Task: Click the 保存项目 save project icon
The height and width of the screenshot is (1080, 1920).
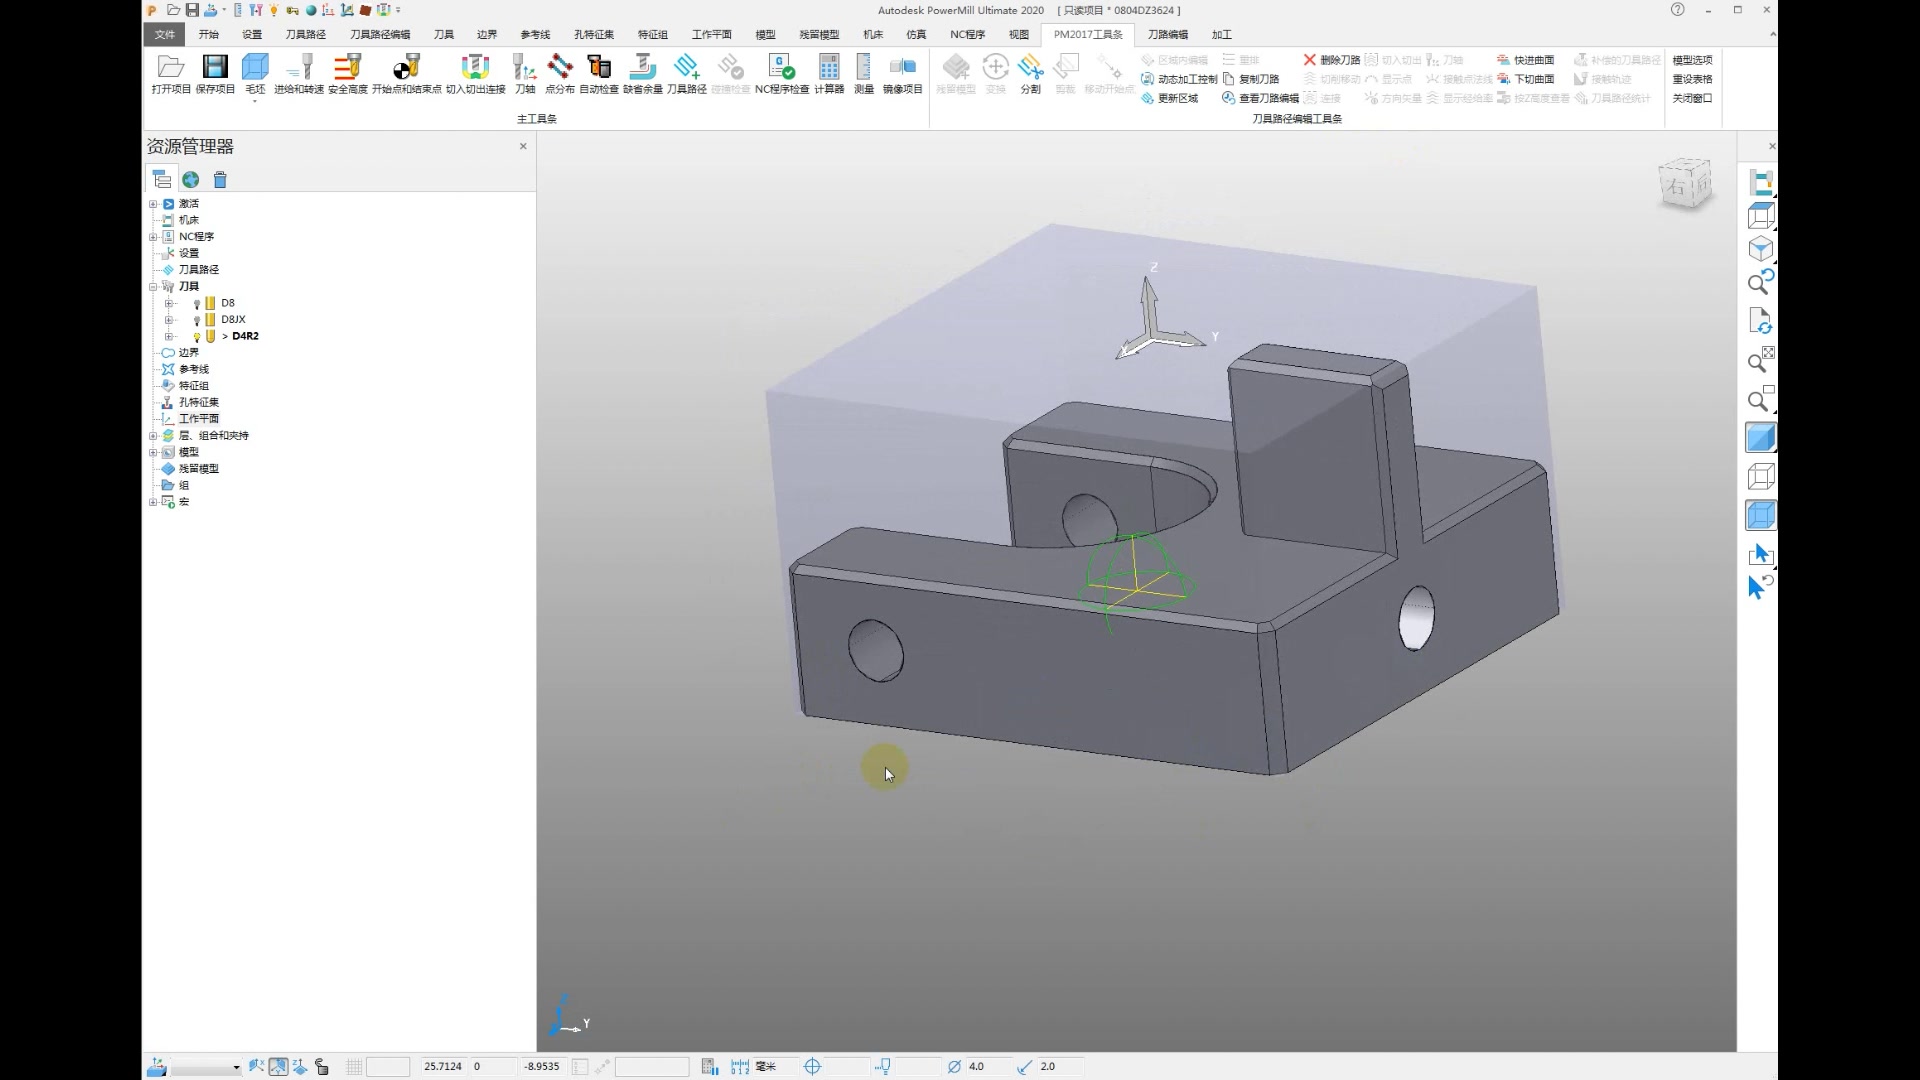Action: (215, 74)
